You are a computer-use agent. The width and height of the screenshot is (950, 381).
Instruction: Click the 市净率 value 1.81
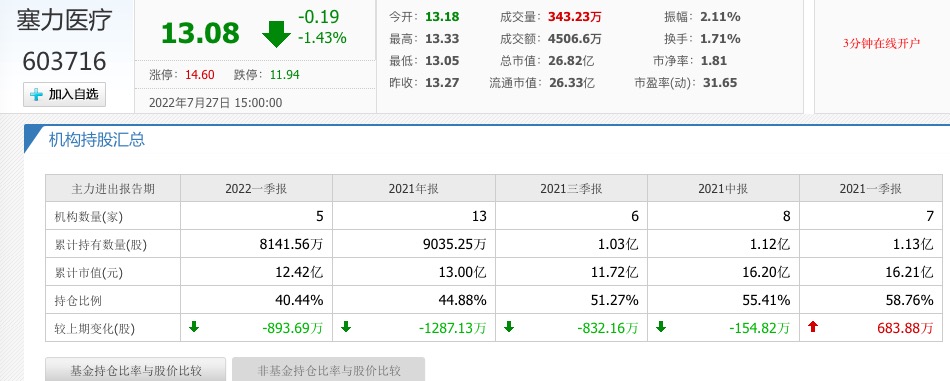714,61
